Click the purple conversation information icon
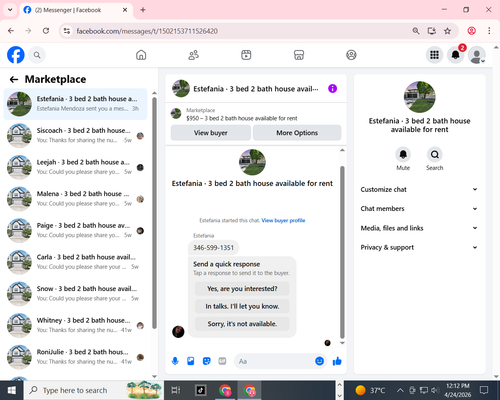The height and width of the screenshot is (400, 500). point(332,89)
